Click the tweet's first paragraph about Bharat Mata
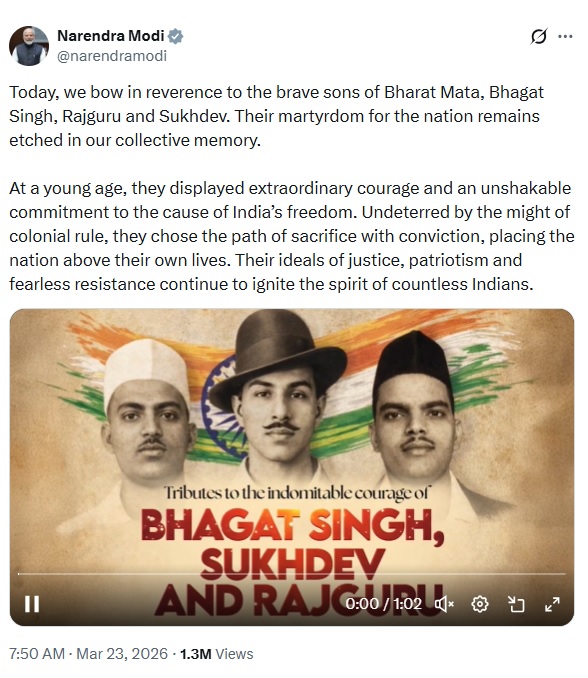This screenshot has width=588, height=678. click(x=277, y=116)
